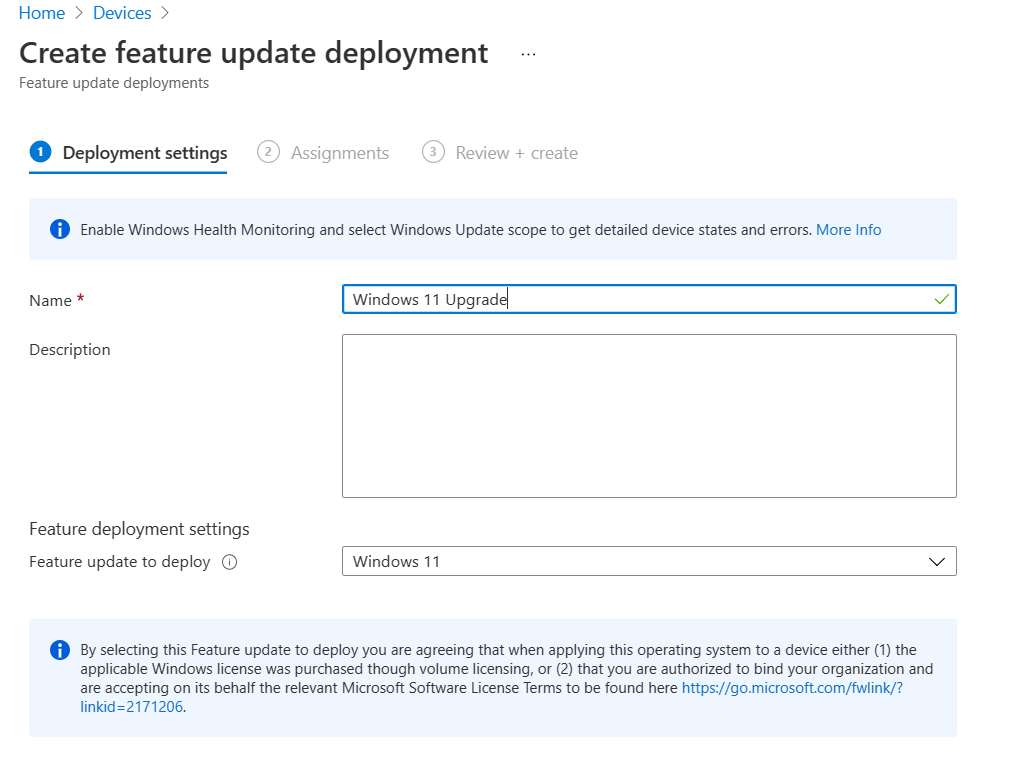Switch to the Review + create tab
This screenshot has width=1017, height=757.
click(499, 153)
